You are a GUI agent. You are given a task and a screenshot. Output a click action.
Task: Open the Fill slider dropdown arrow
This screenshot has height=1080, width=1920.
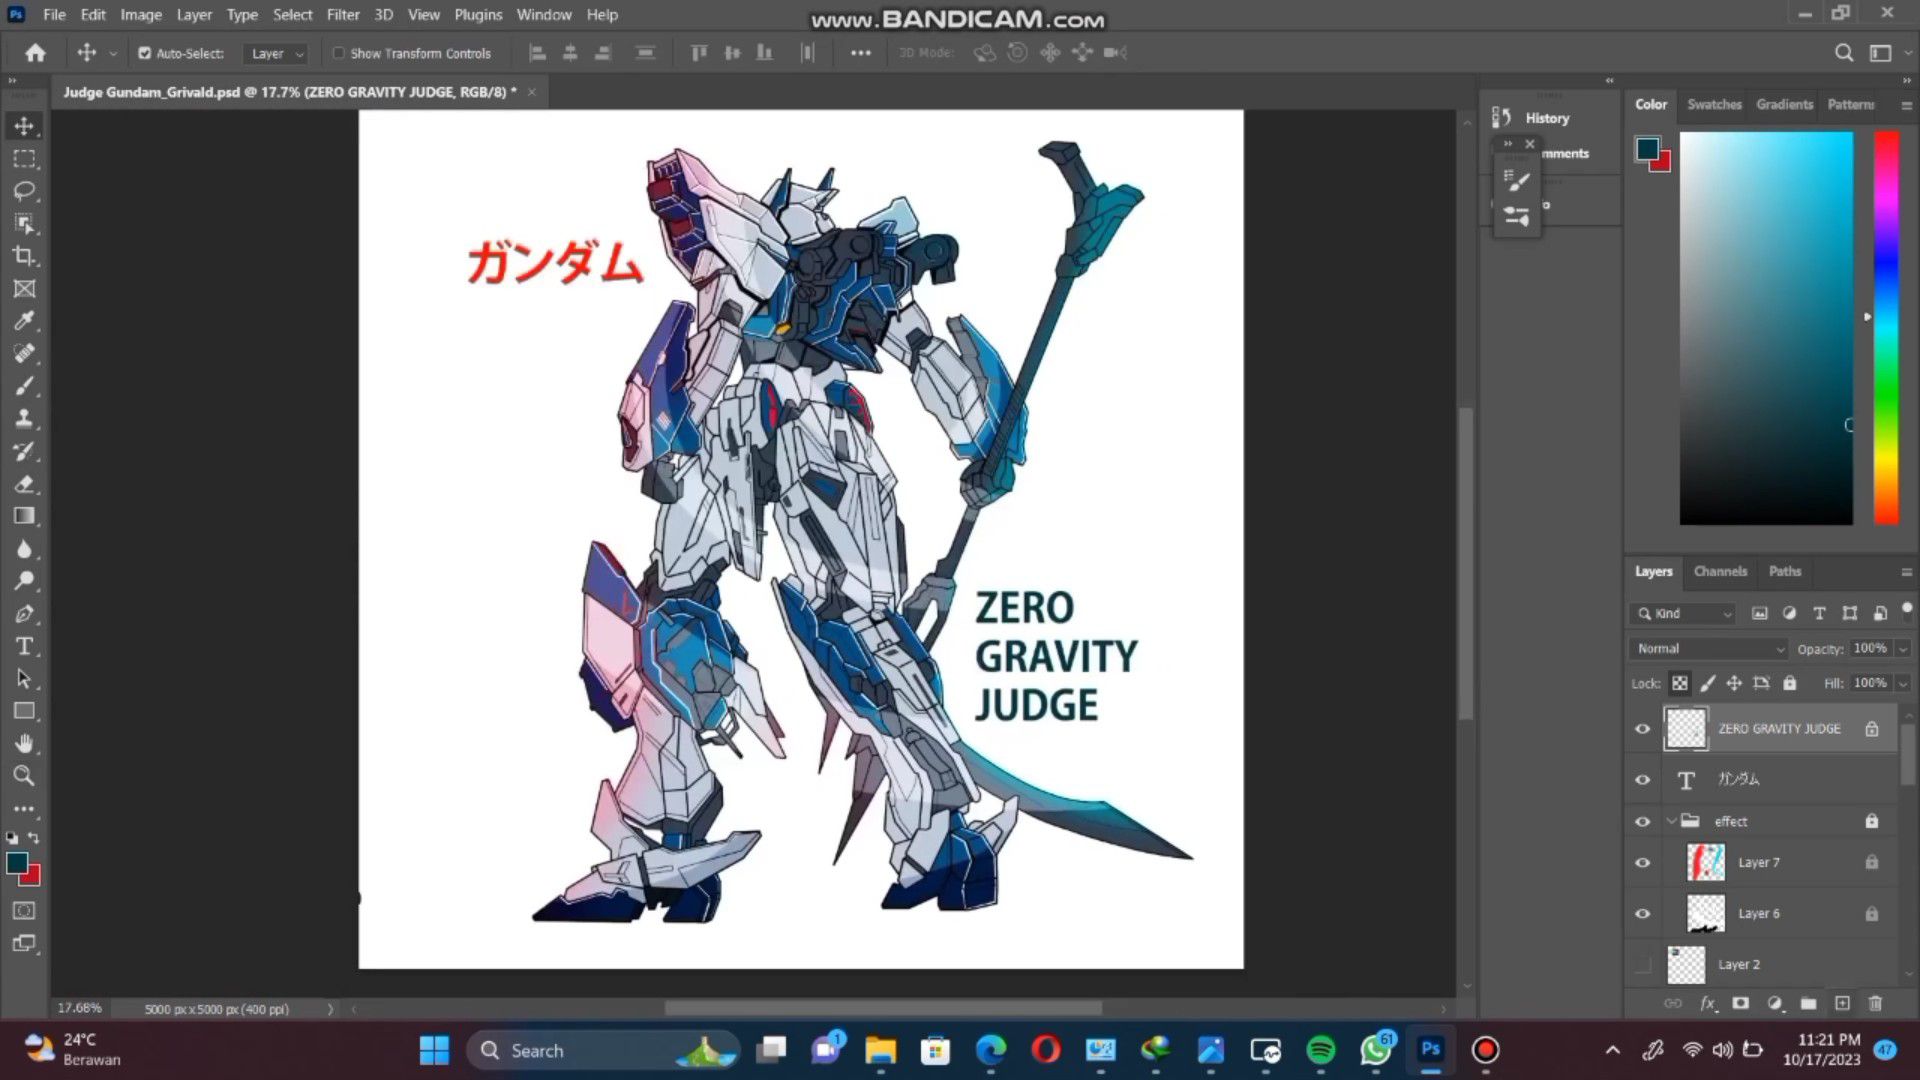pos(1903,684)
